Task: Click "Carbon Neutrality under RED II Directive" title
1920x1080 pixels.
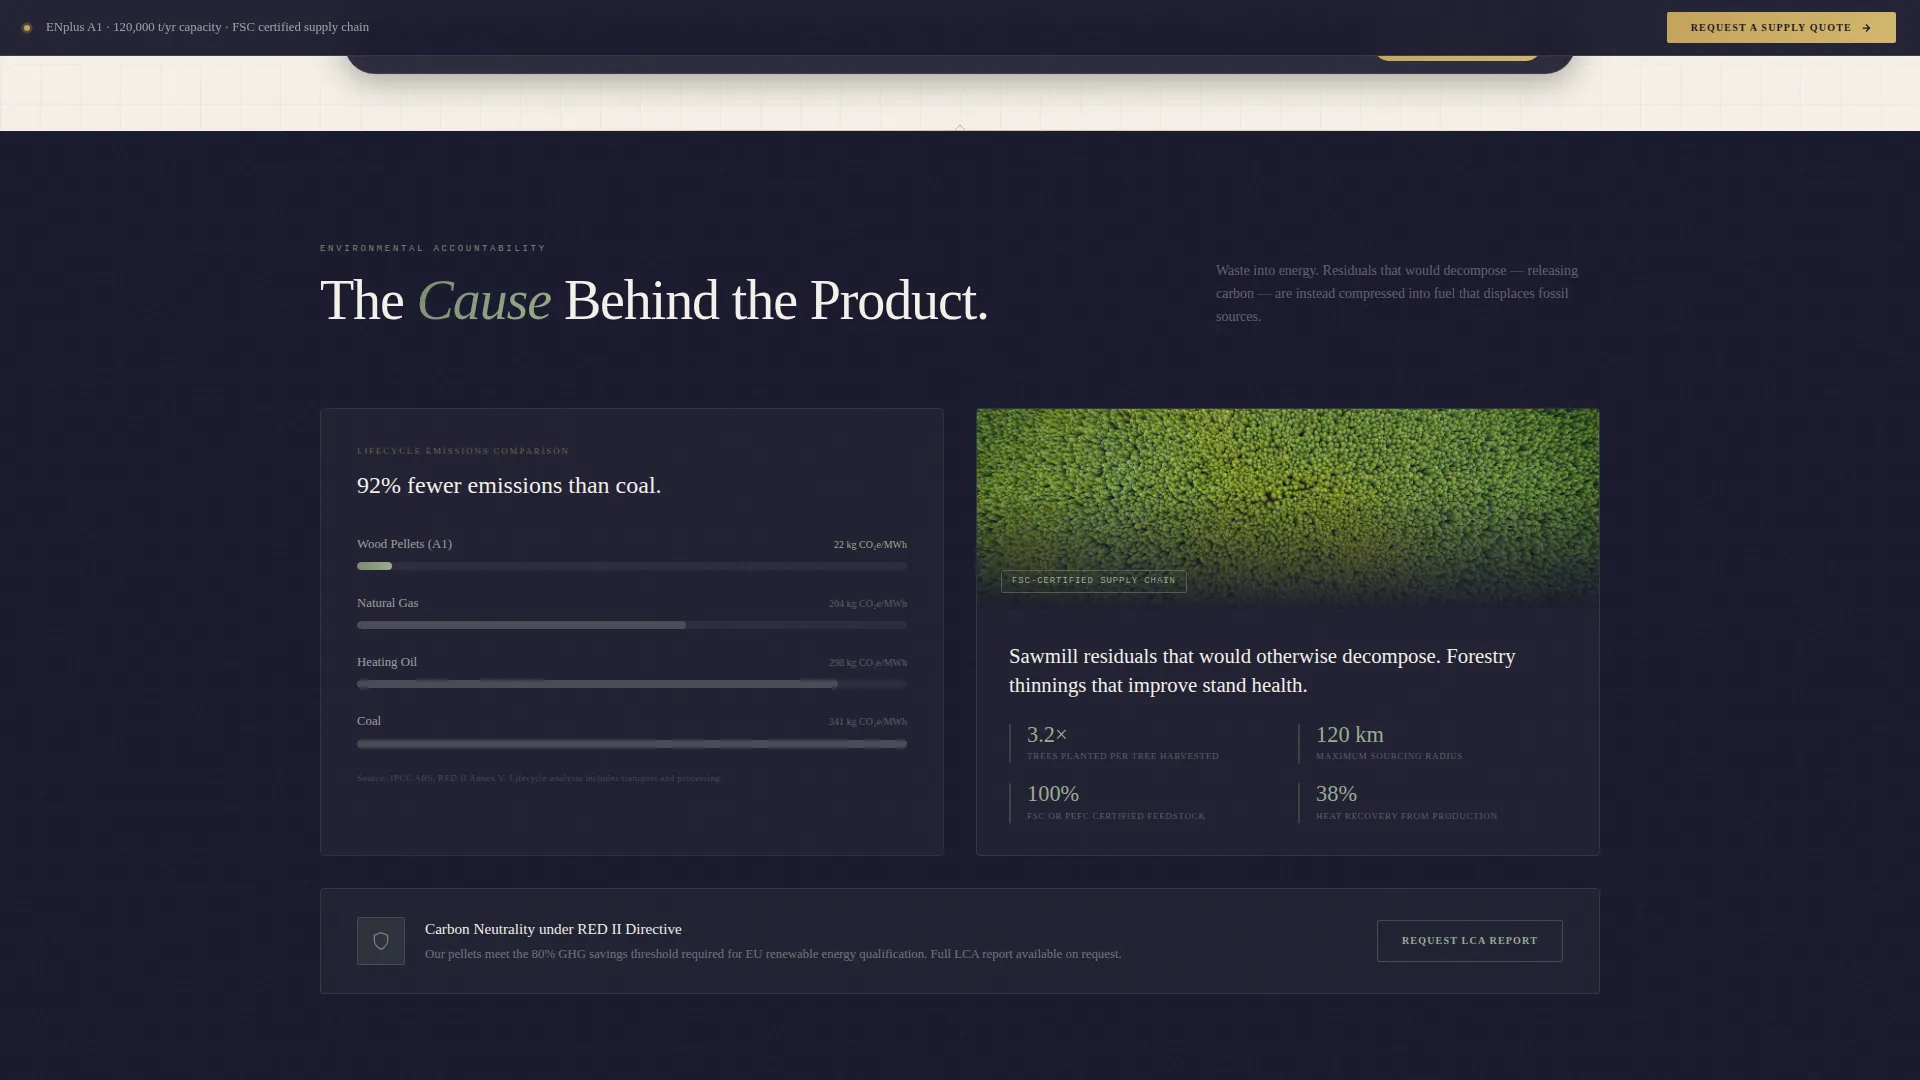Action: pos(553,929)
